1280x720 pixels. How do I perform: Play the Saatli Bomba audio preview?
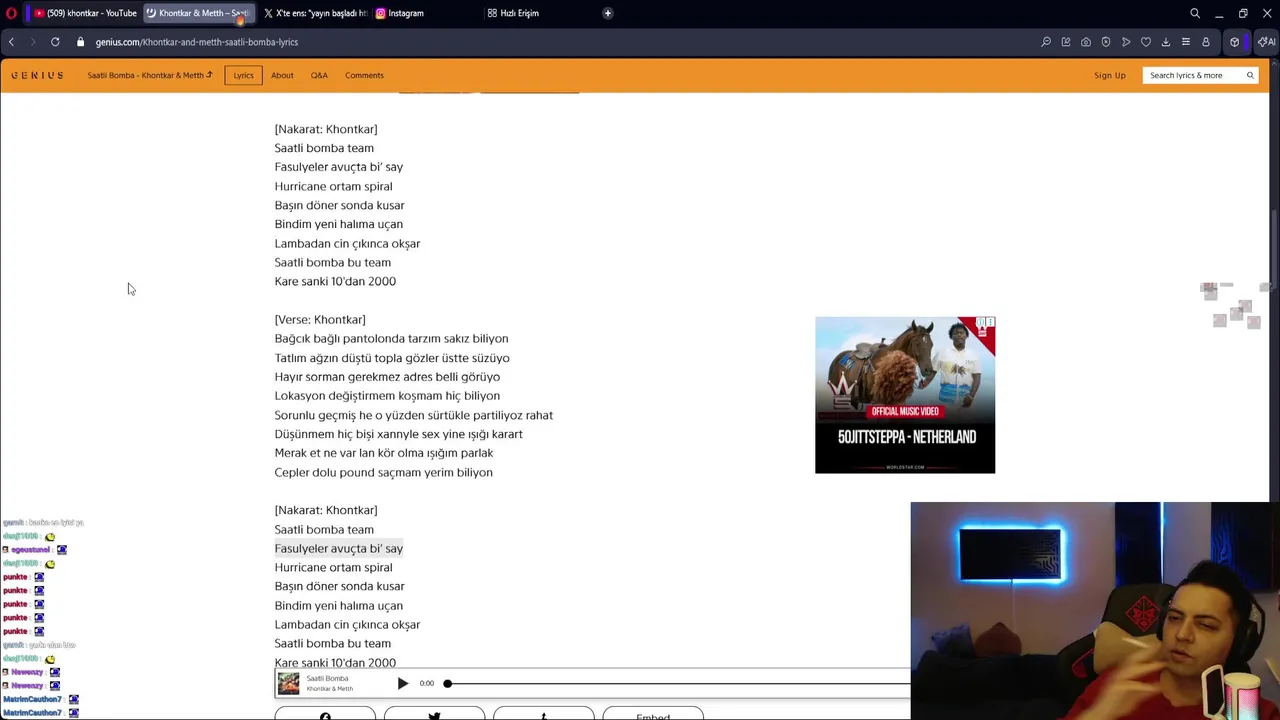coord(402,683)
